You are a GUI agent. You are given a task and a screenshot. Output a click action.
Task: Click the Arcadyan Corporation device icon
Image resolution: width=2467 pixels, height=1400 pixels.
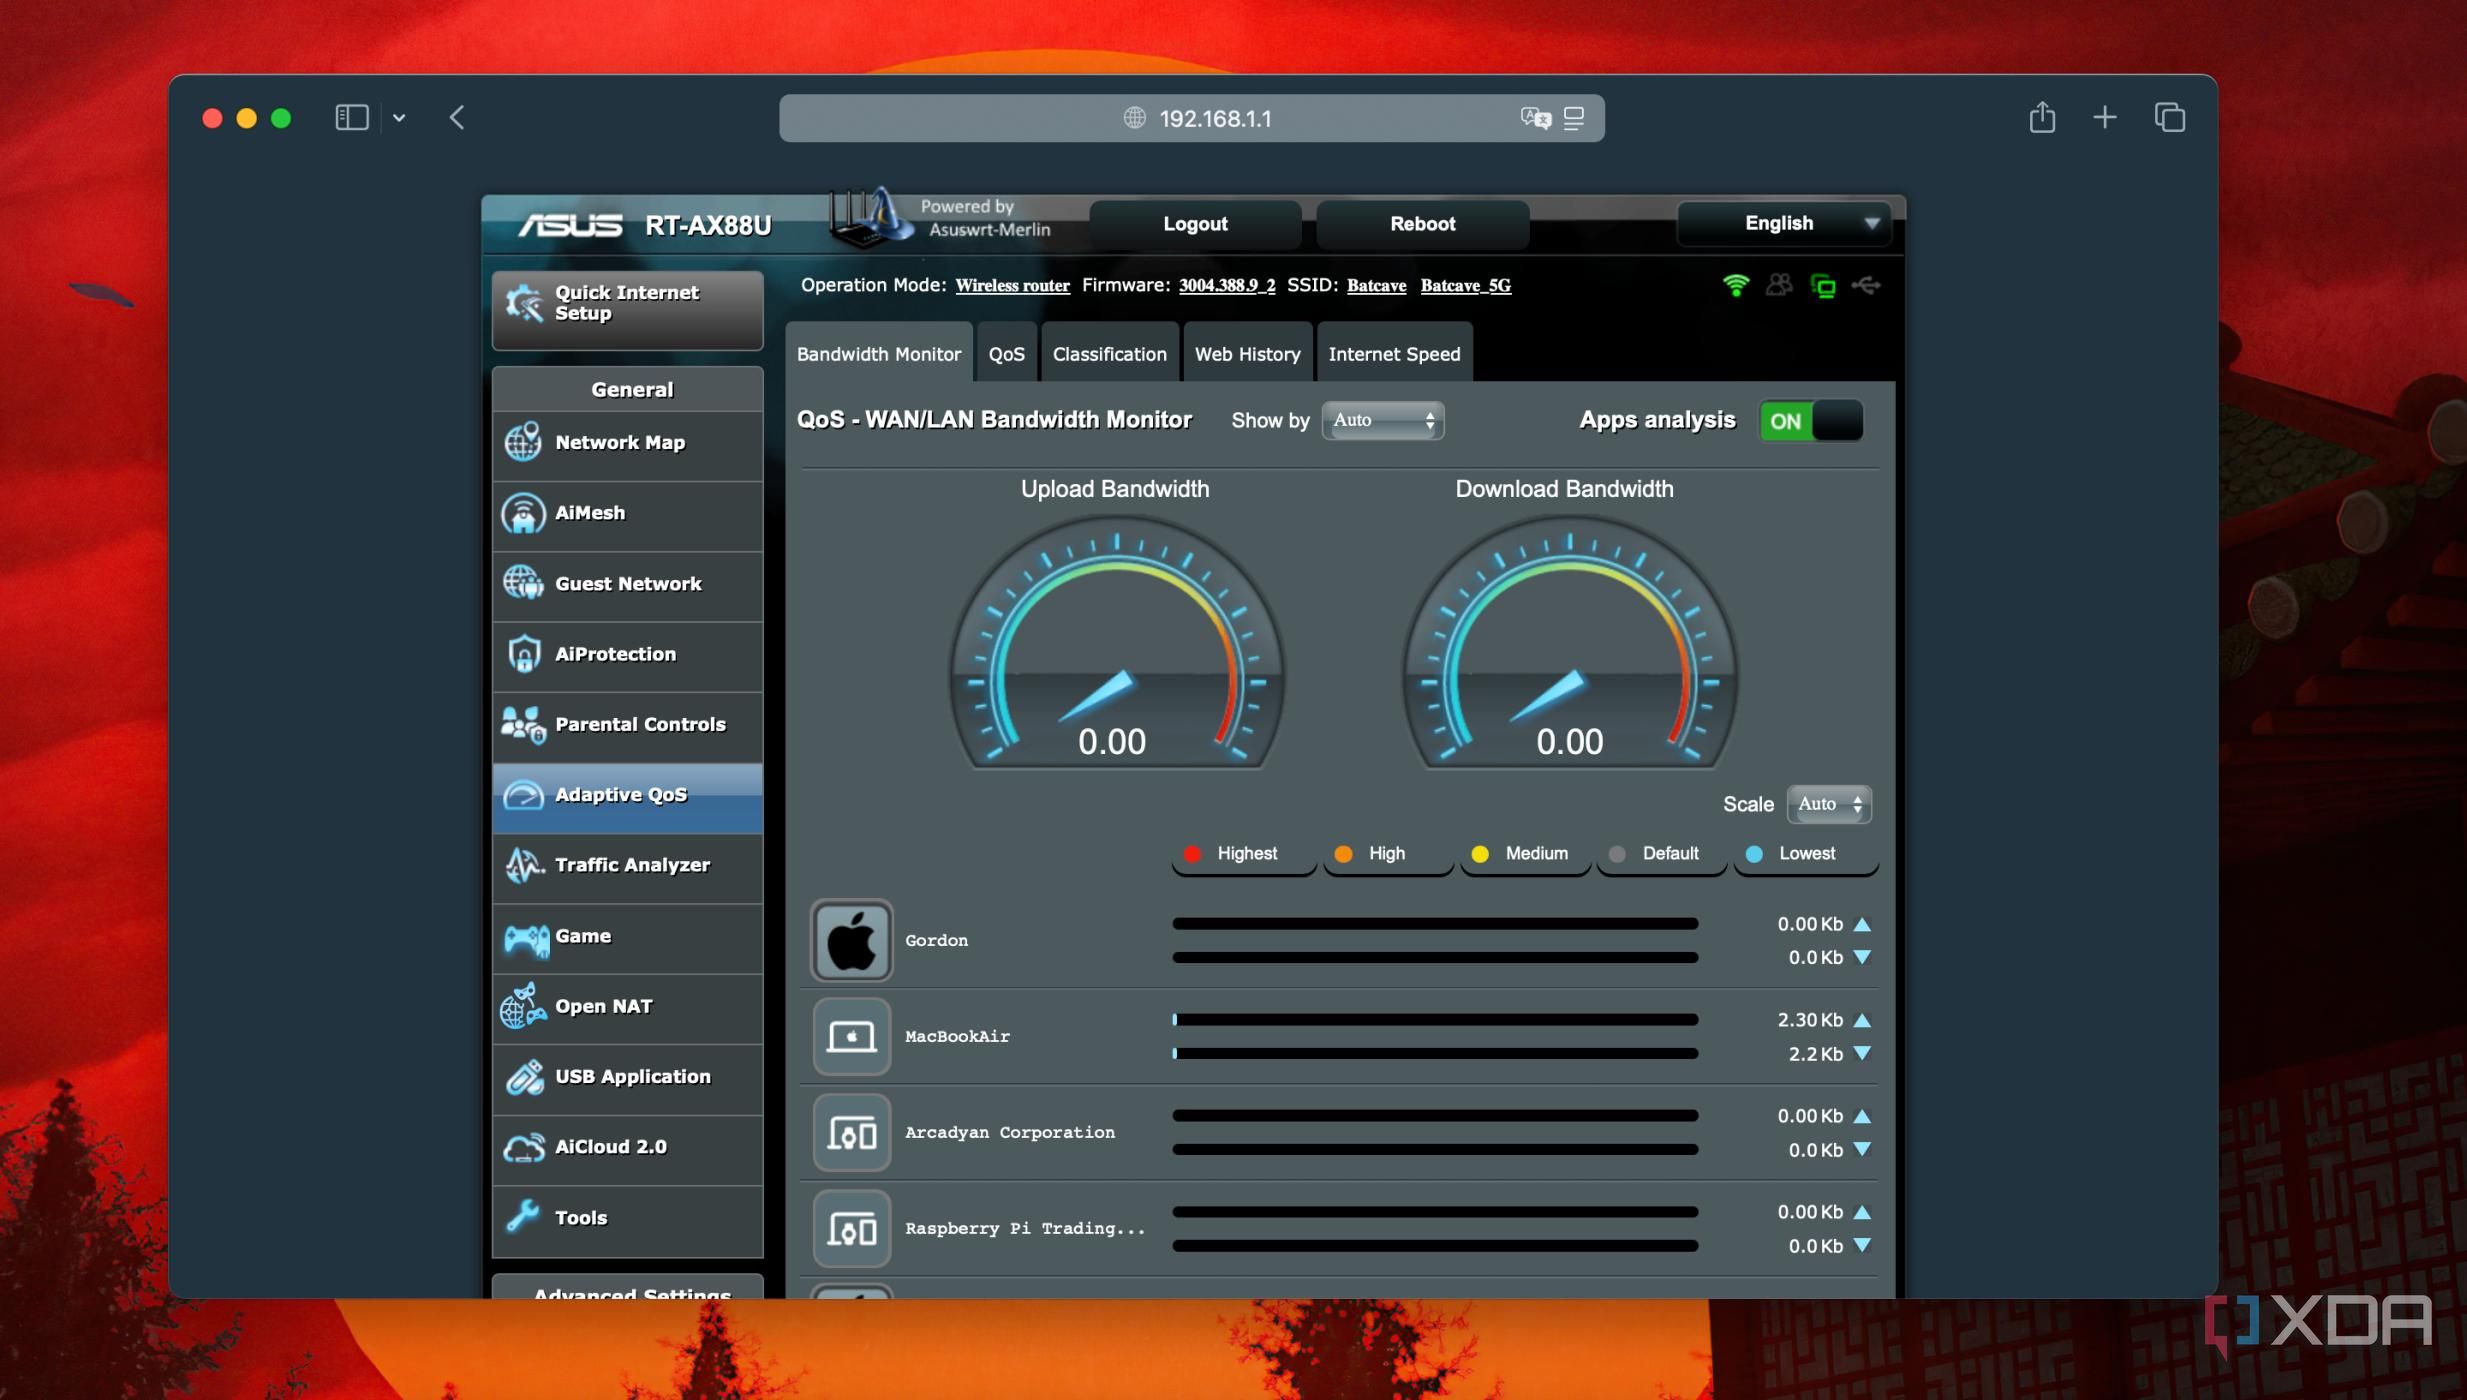[851, 1133]
